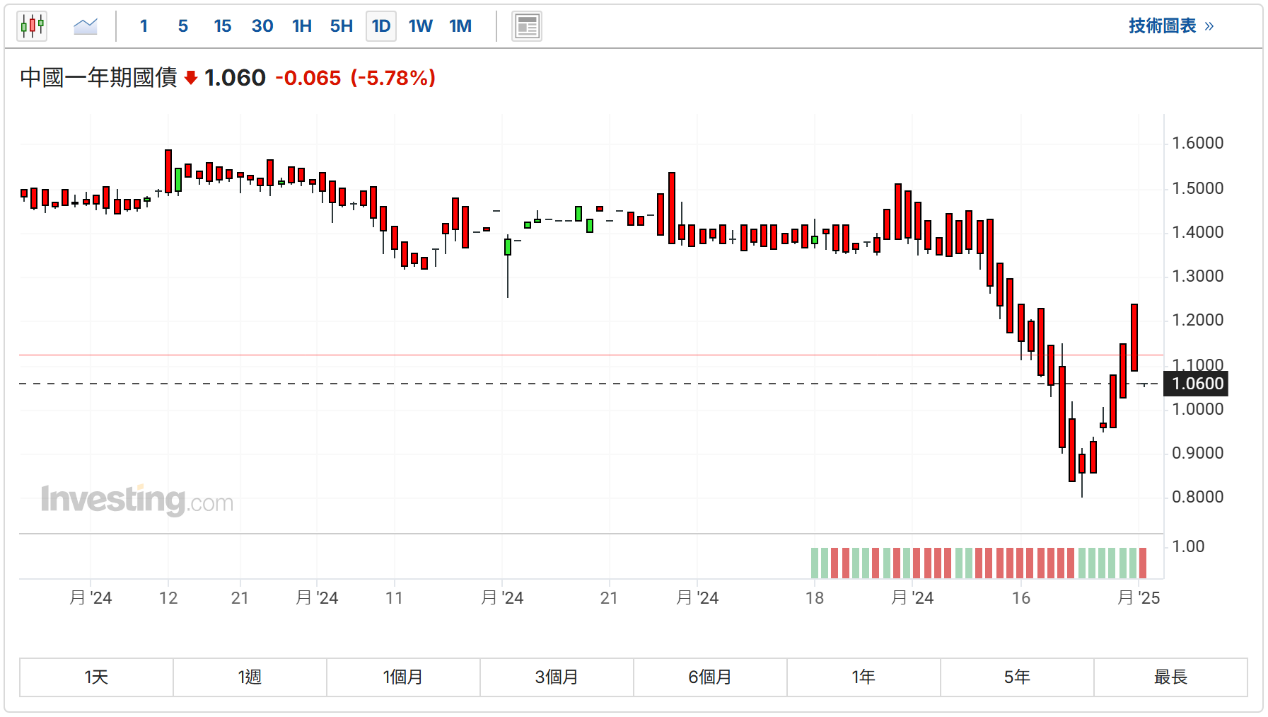Pick the 1H hourly interval
The image size is (1268, 717).
(302, 26)
